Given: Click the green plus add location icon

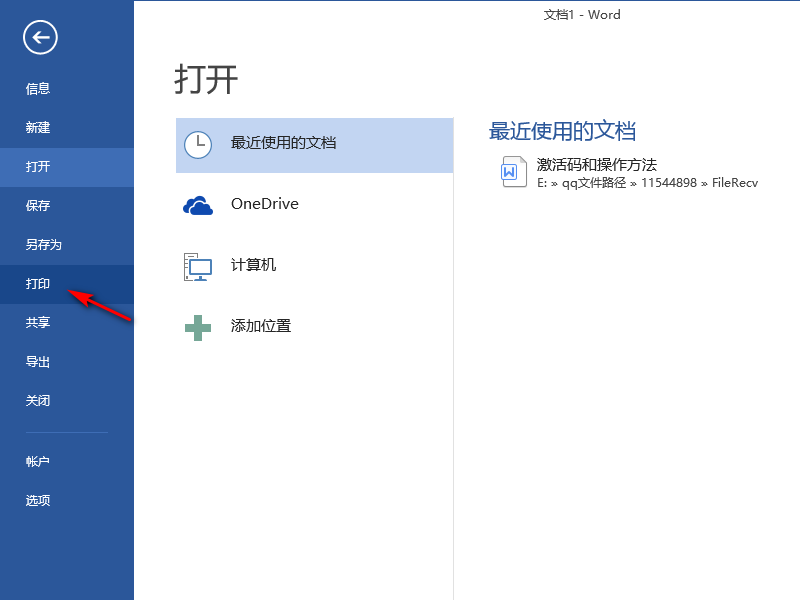Looking at the screenshot, I should coord(198,328).
